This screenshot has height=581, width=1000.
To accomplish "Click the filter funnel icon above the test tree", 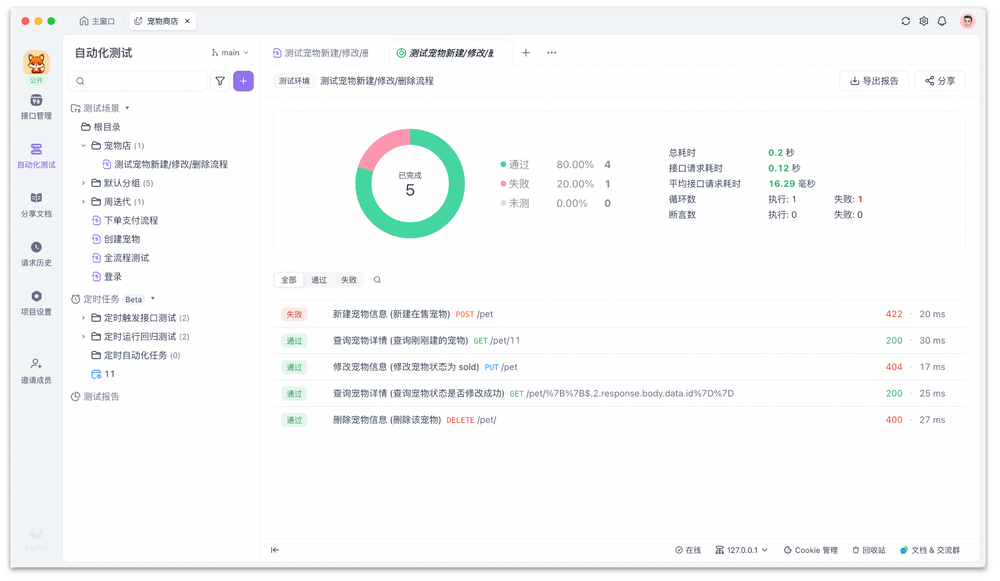I will click(220, 81).
